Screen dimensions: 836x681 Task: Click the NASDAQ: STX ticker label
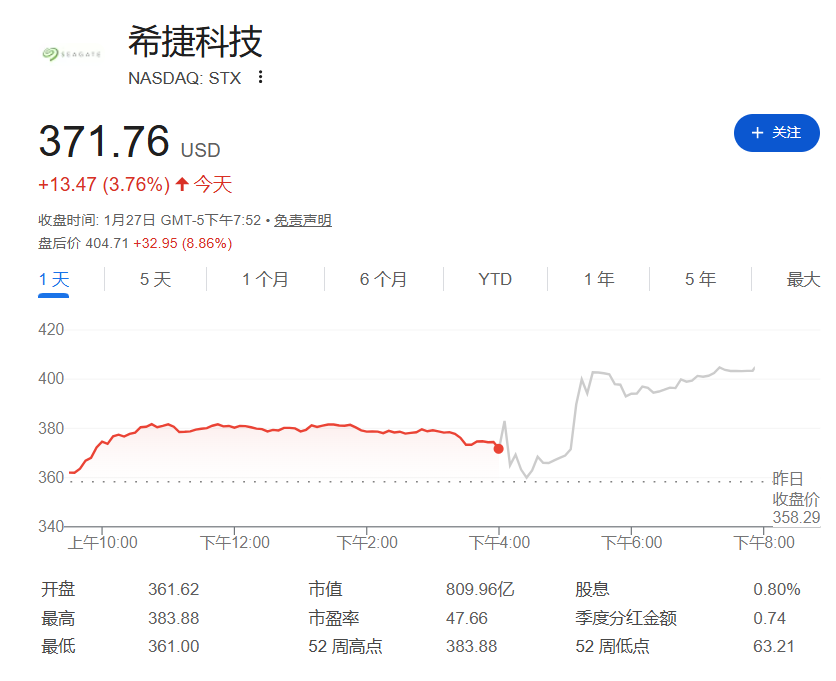183,78
